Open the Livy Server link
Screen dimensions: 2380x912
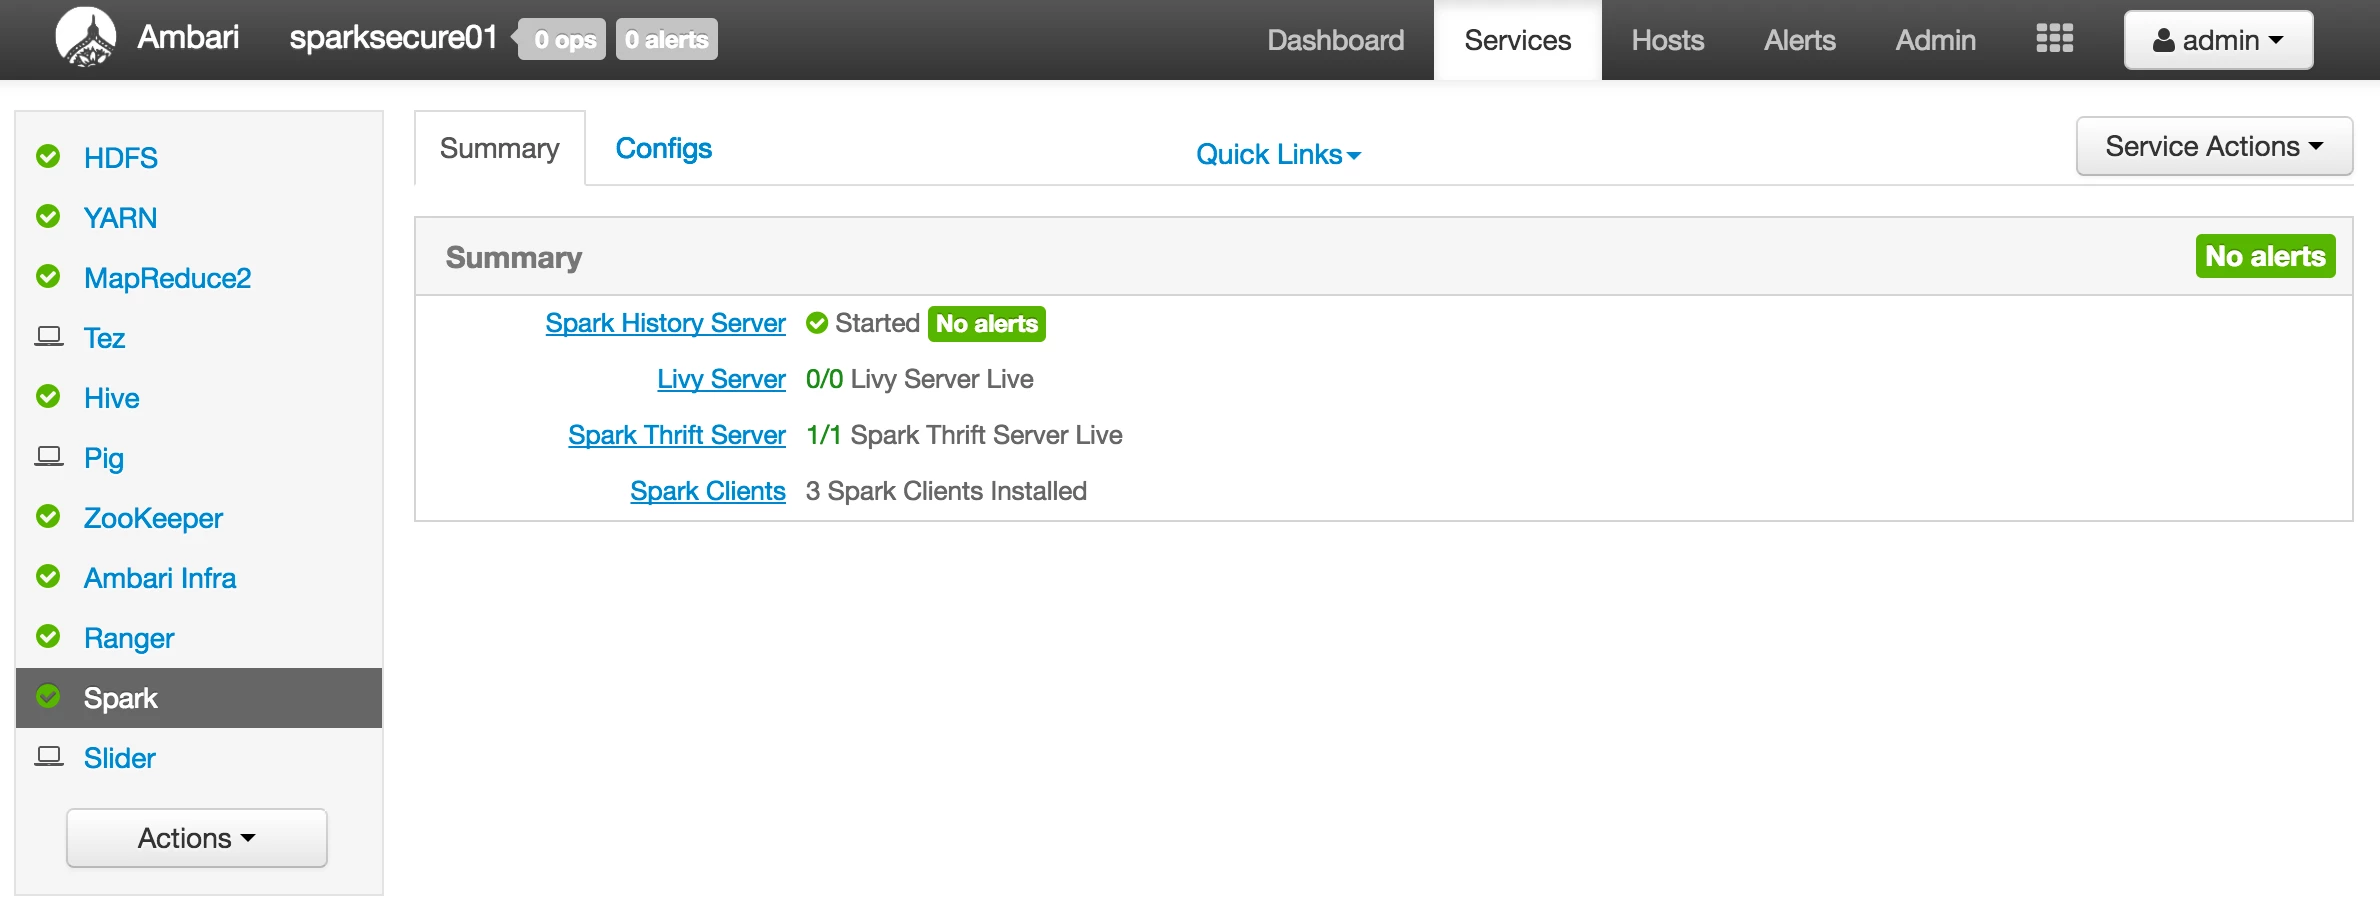pos(721,379)
